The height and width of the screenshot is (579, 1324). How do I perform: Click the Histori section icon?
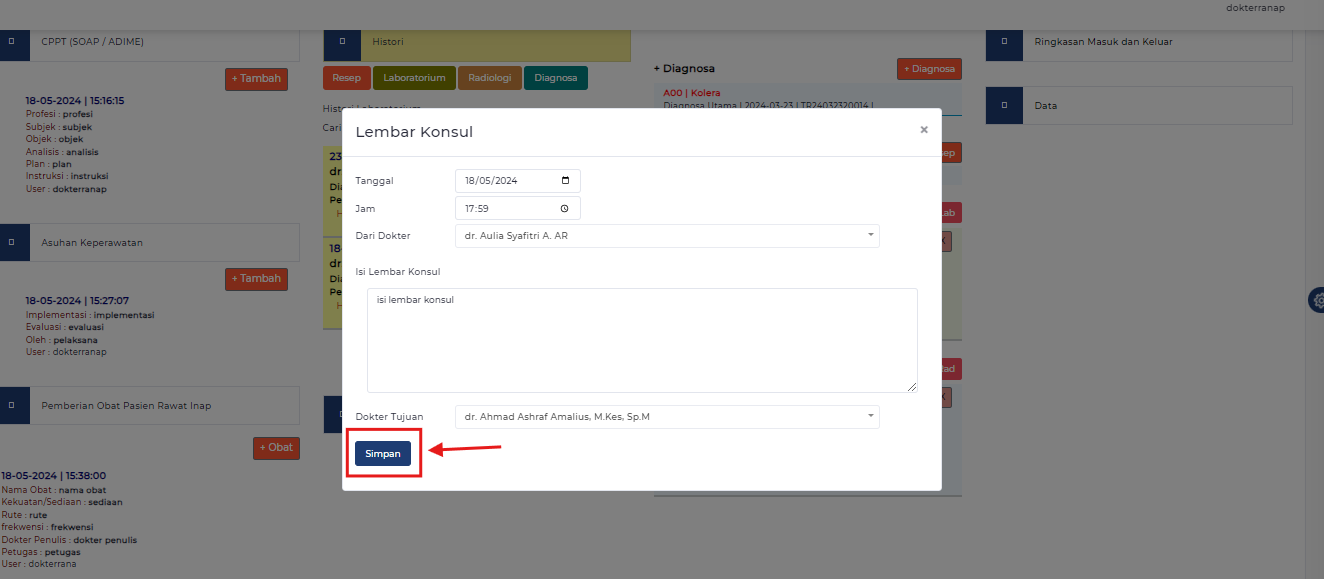pyautogui.click(x=342, y=42)
